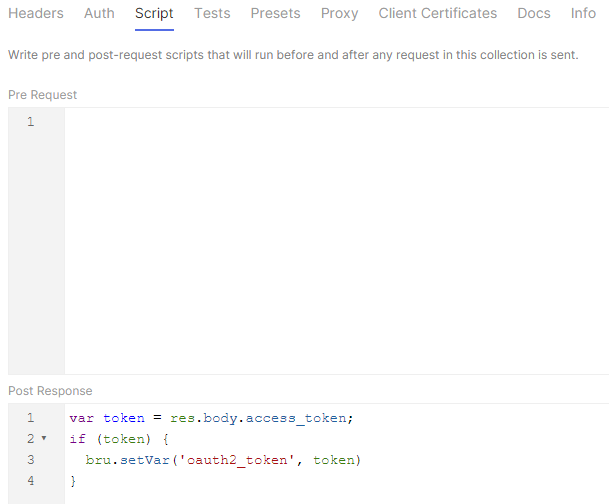Click the Pre Request section label
Viewport: 609px width, 504px height.
click(42, 95)
